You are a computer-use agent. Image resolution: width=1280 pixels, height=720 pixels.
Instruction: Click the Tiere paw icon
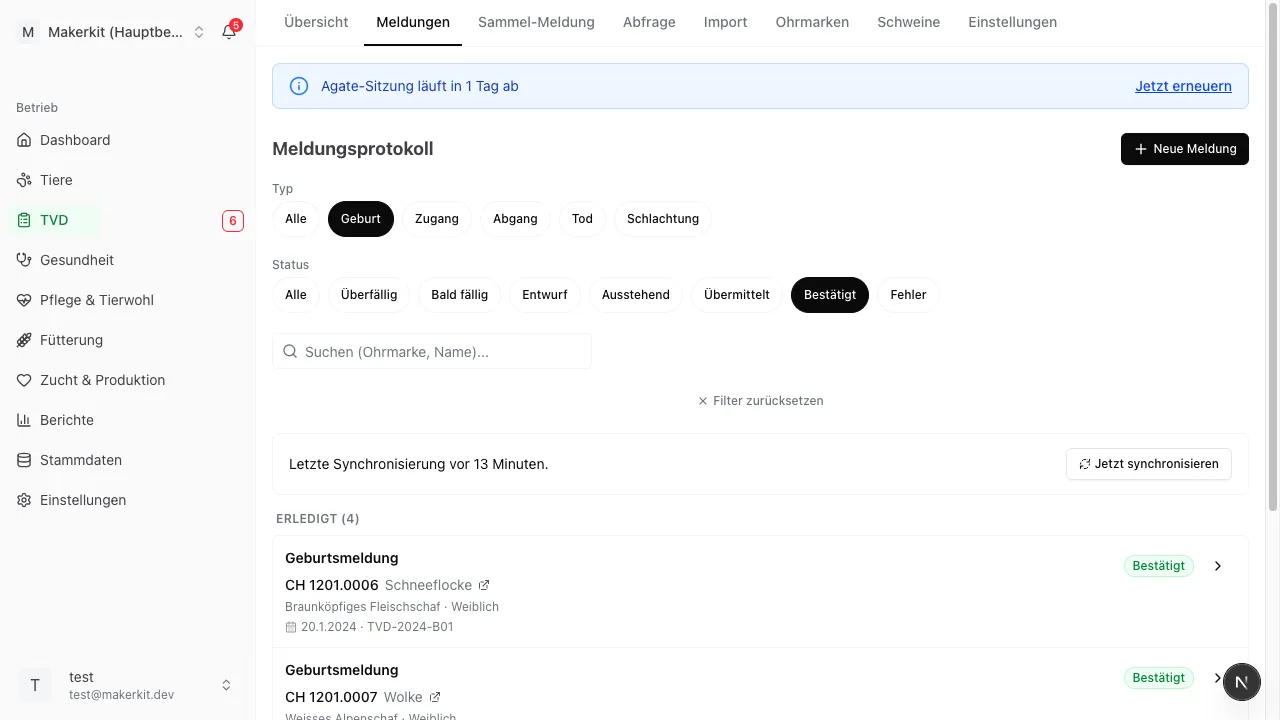click(24, 180)
